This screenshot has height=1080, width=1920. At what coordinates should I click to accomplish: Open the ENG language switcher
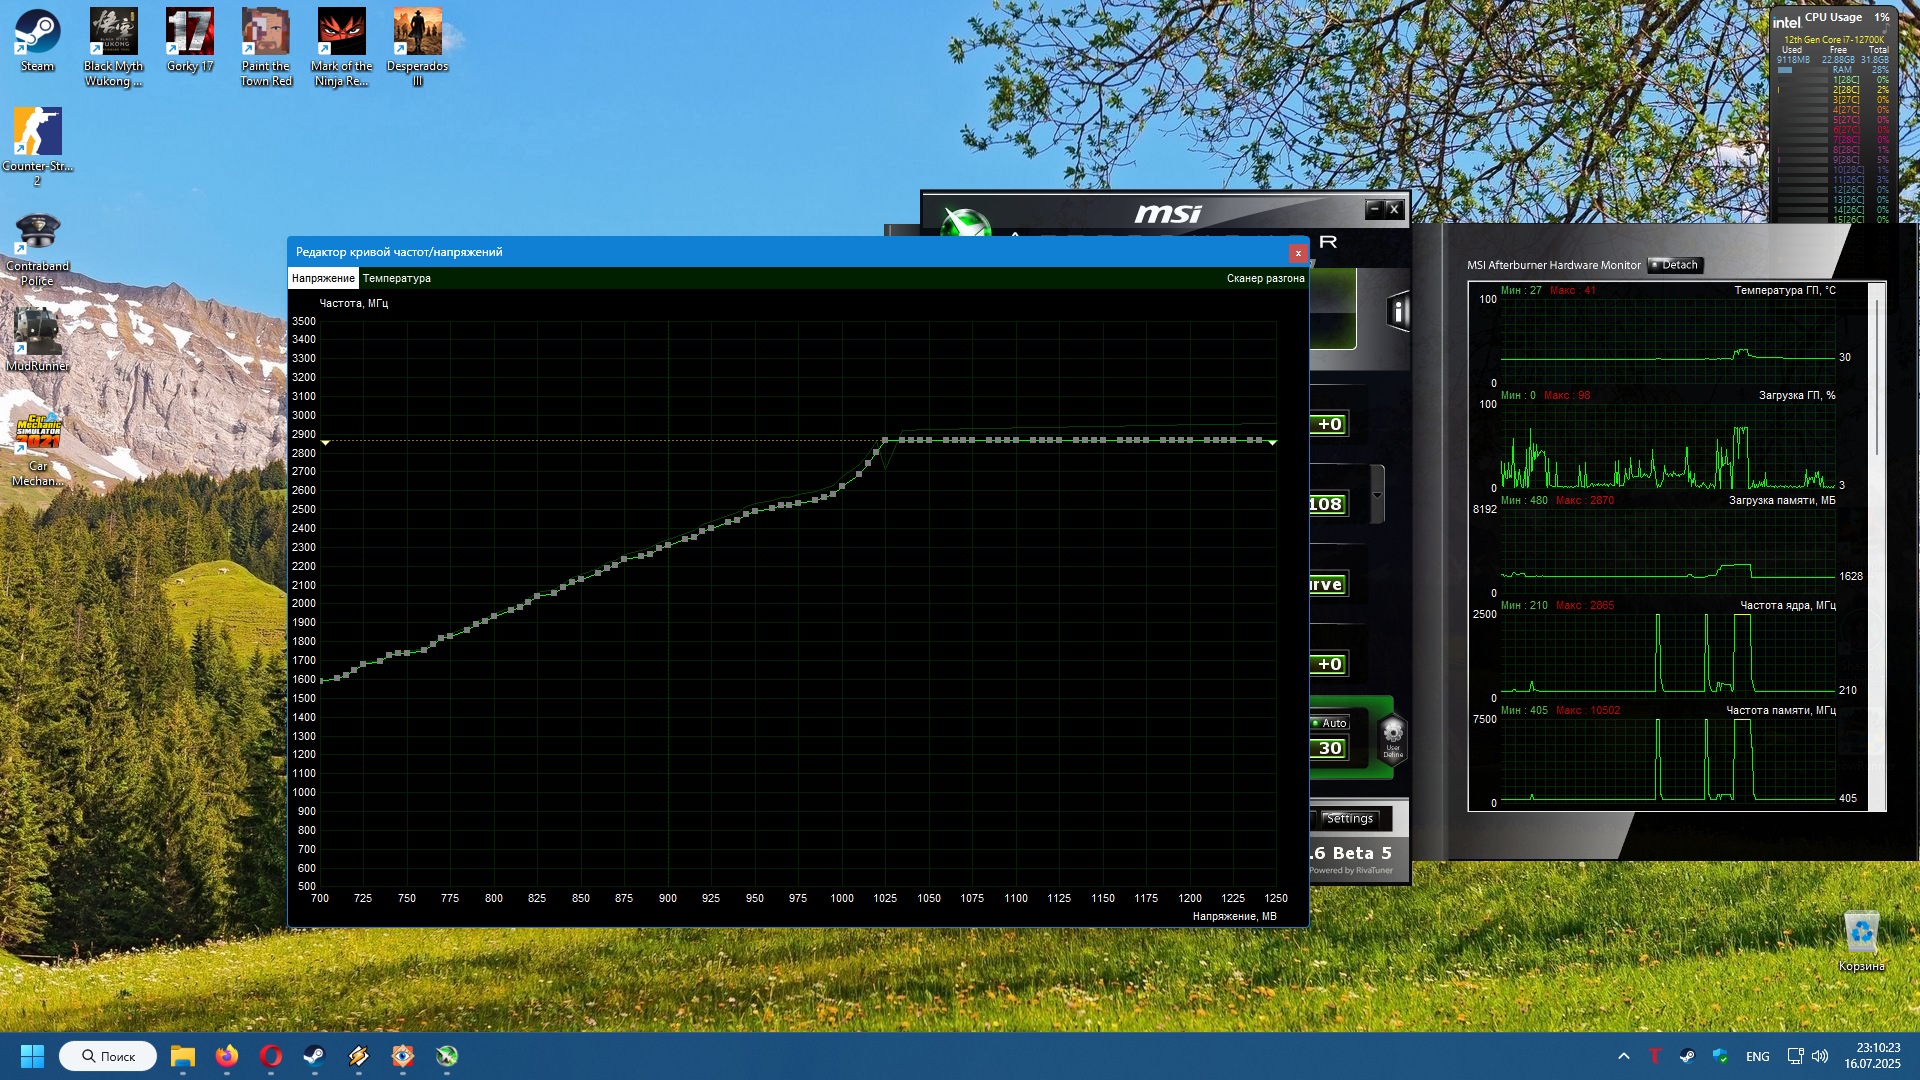pyautogui.click(x=1757, y=1056)
